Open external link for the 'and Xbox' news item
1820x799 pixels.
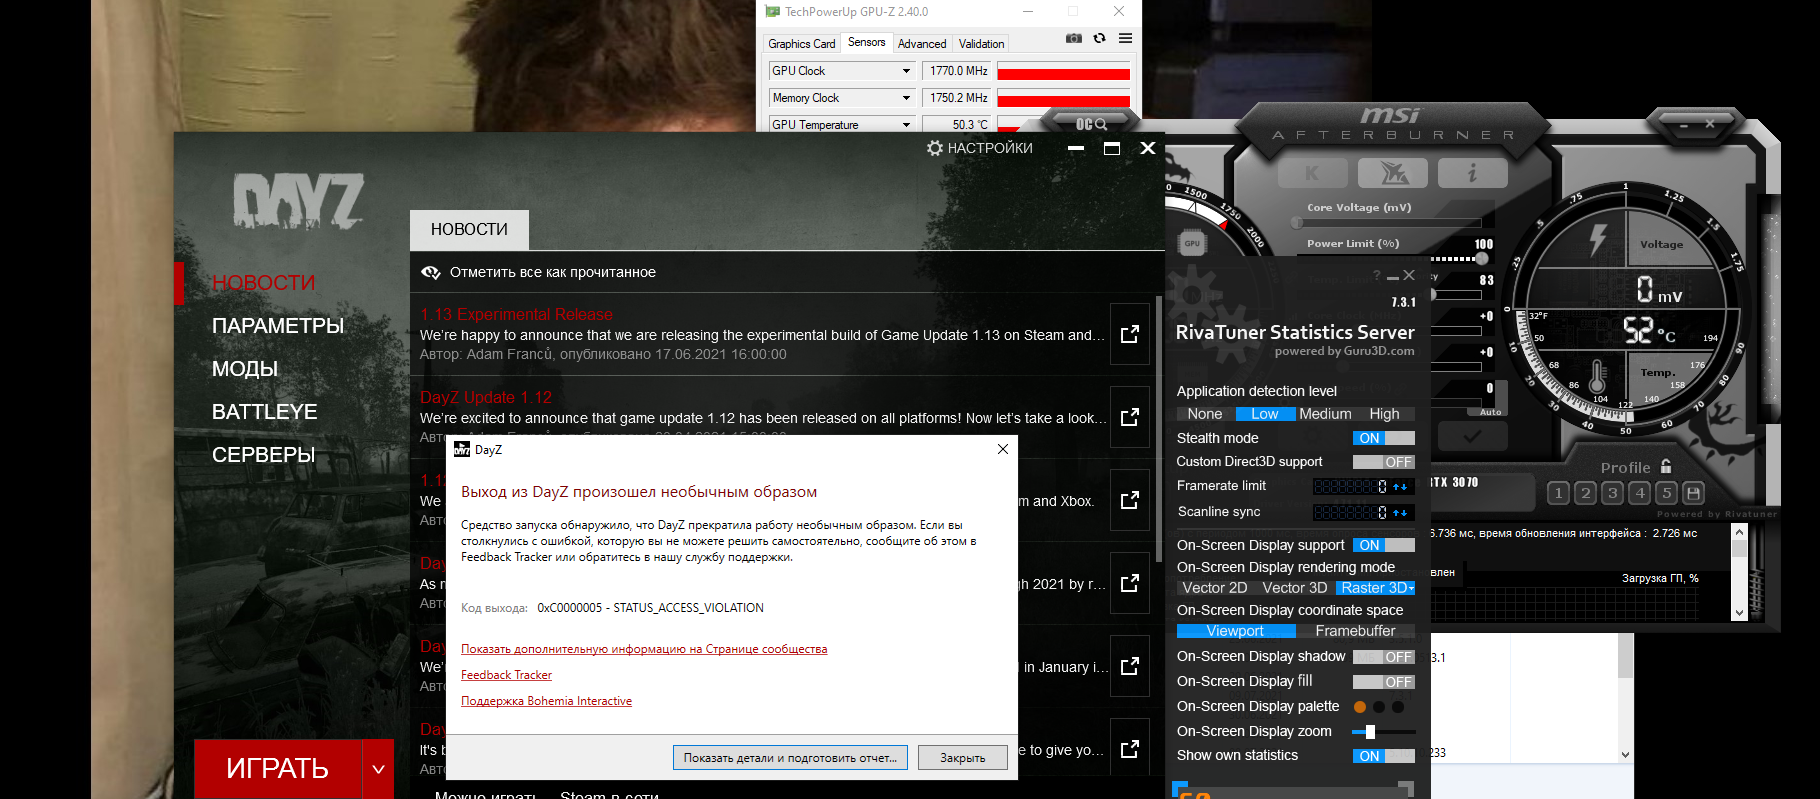(1130, 500)
